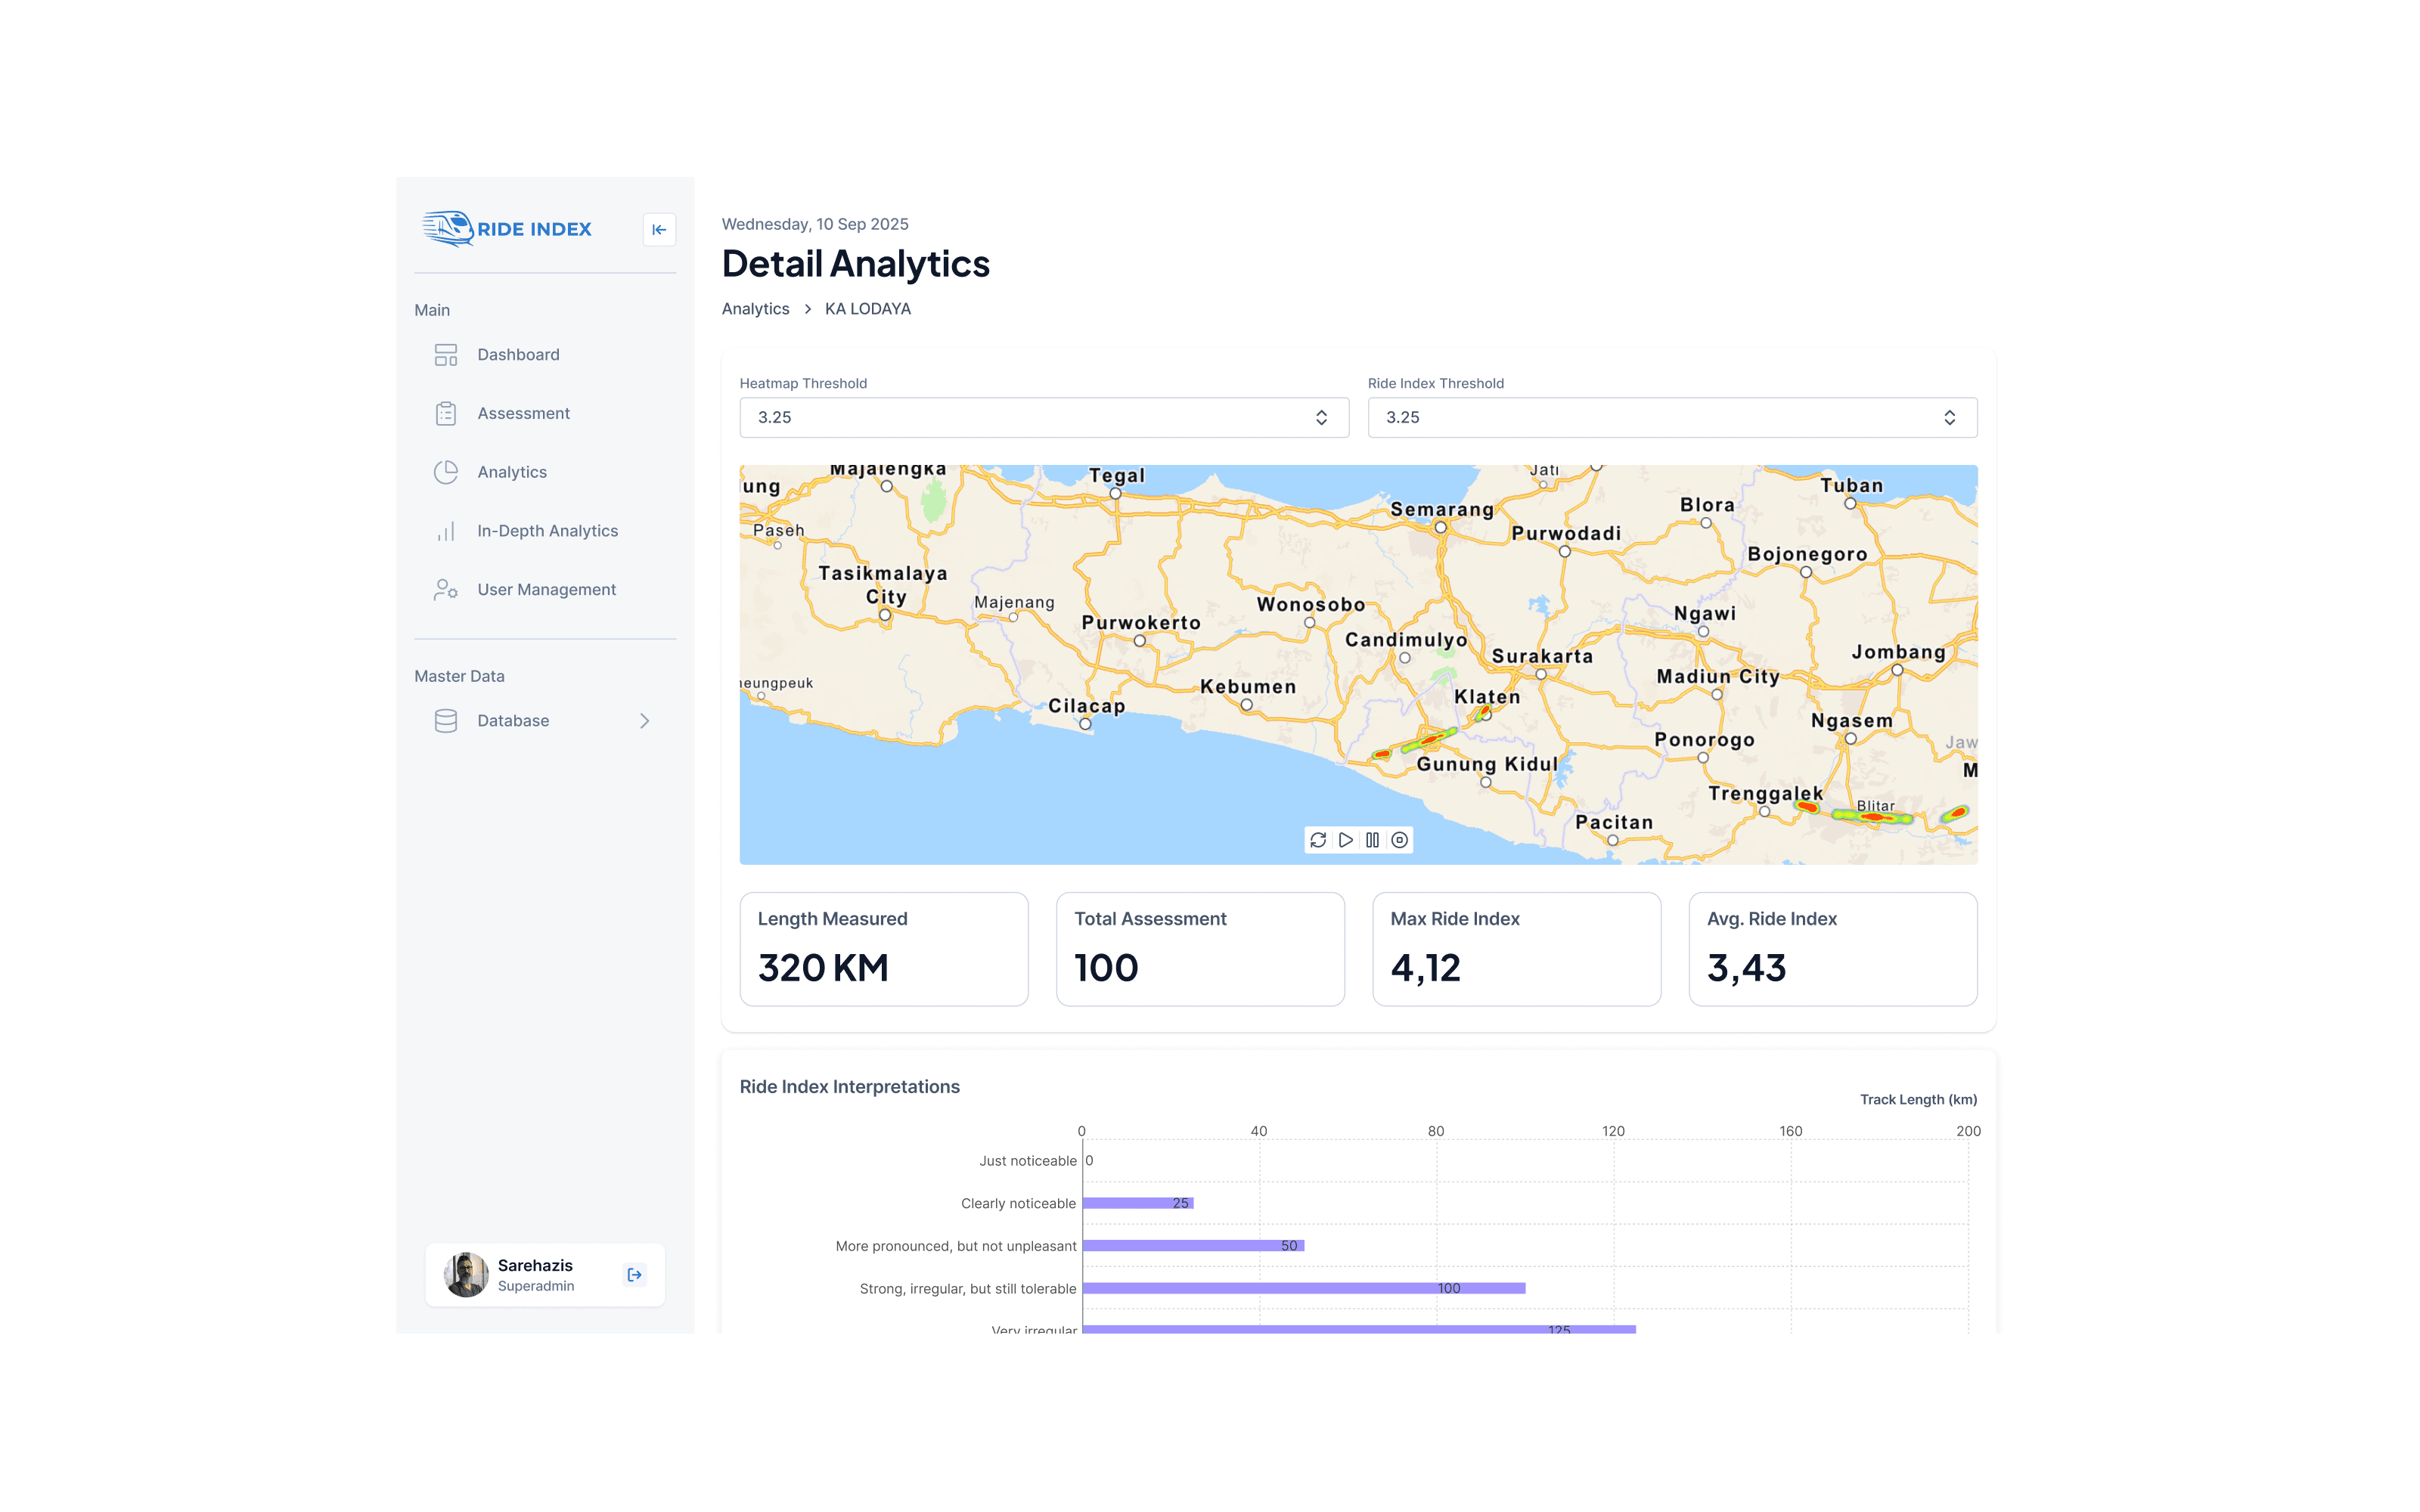Refresh the map playback

pos(1318,840)
